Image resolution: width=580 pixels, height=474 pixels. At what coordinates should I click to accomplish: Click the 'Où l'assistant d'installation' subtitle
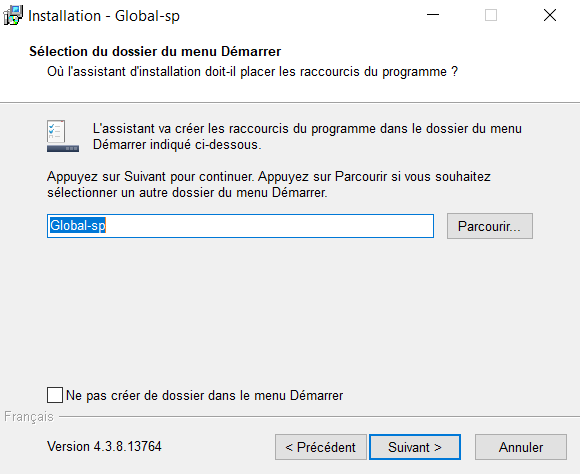coord(253,71)
